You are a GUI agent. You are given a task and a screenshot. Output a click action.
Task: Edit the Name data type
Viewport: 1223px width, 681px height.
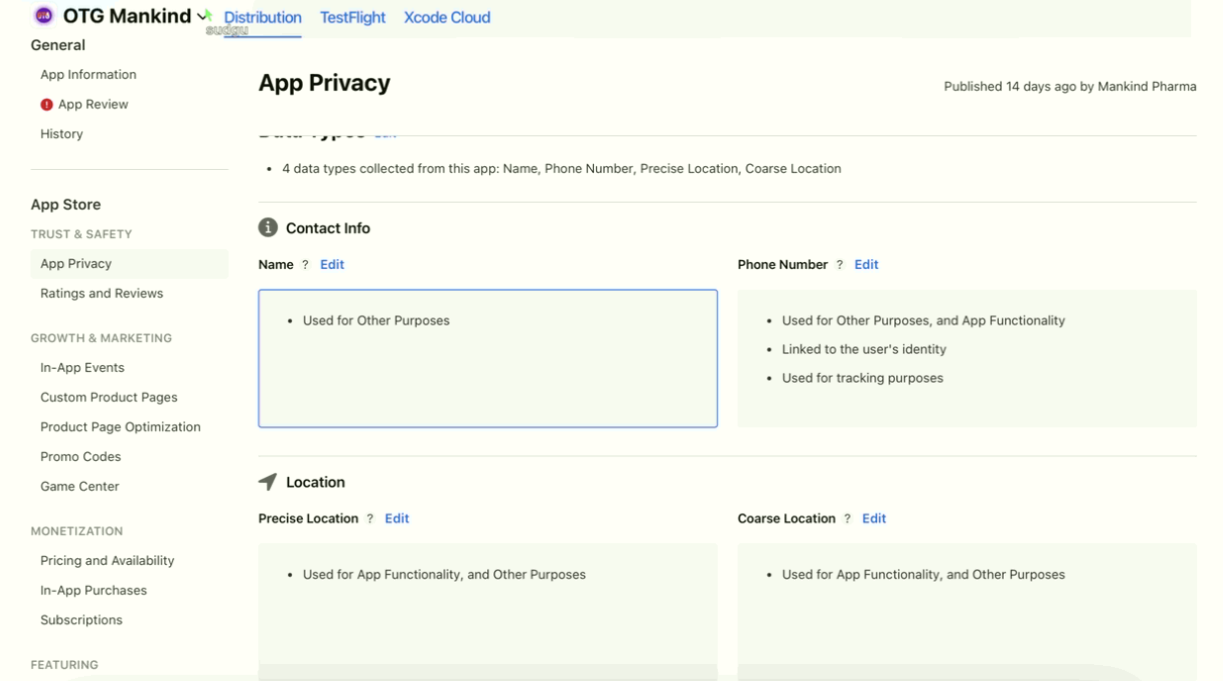[332, 265]
